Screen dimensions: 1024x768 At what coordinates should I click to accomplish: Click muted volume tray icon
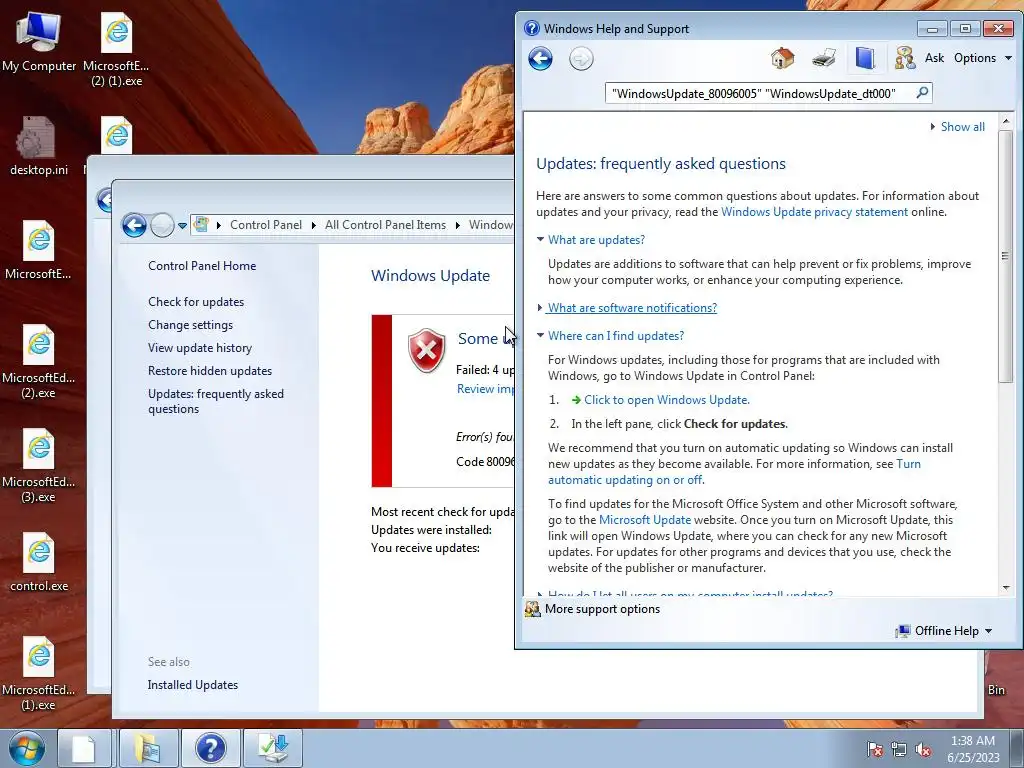(923, 749)
